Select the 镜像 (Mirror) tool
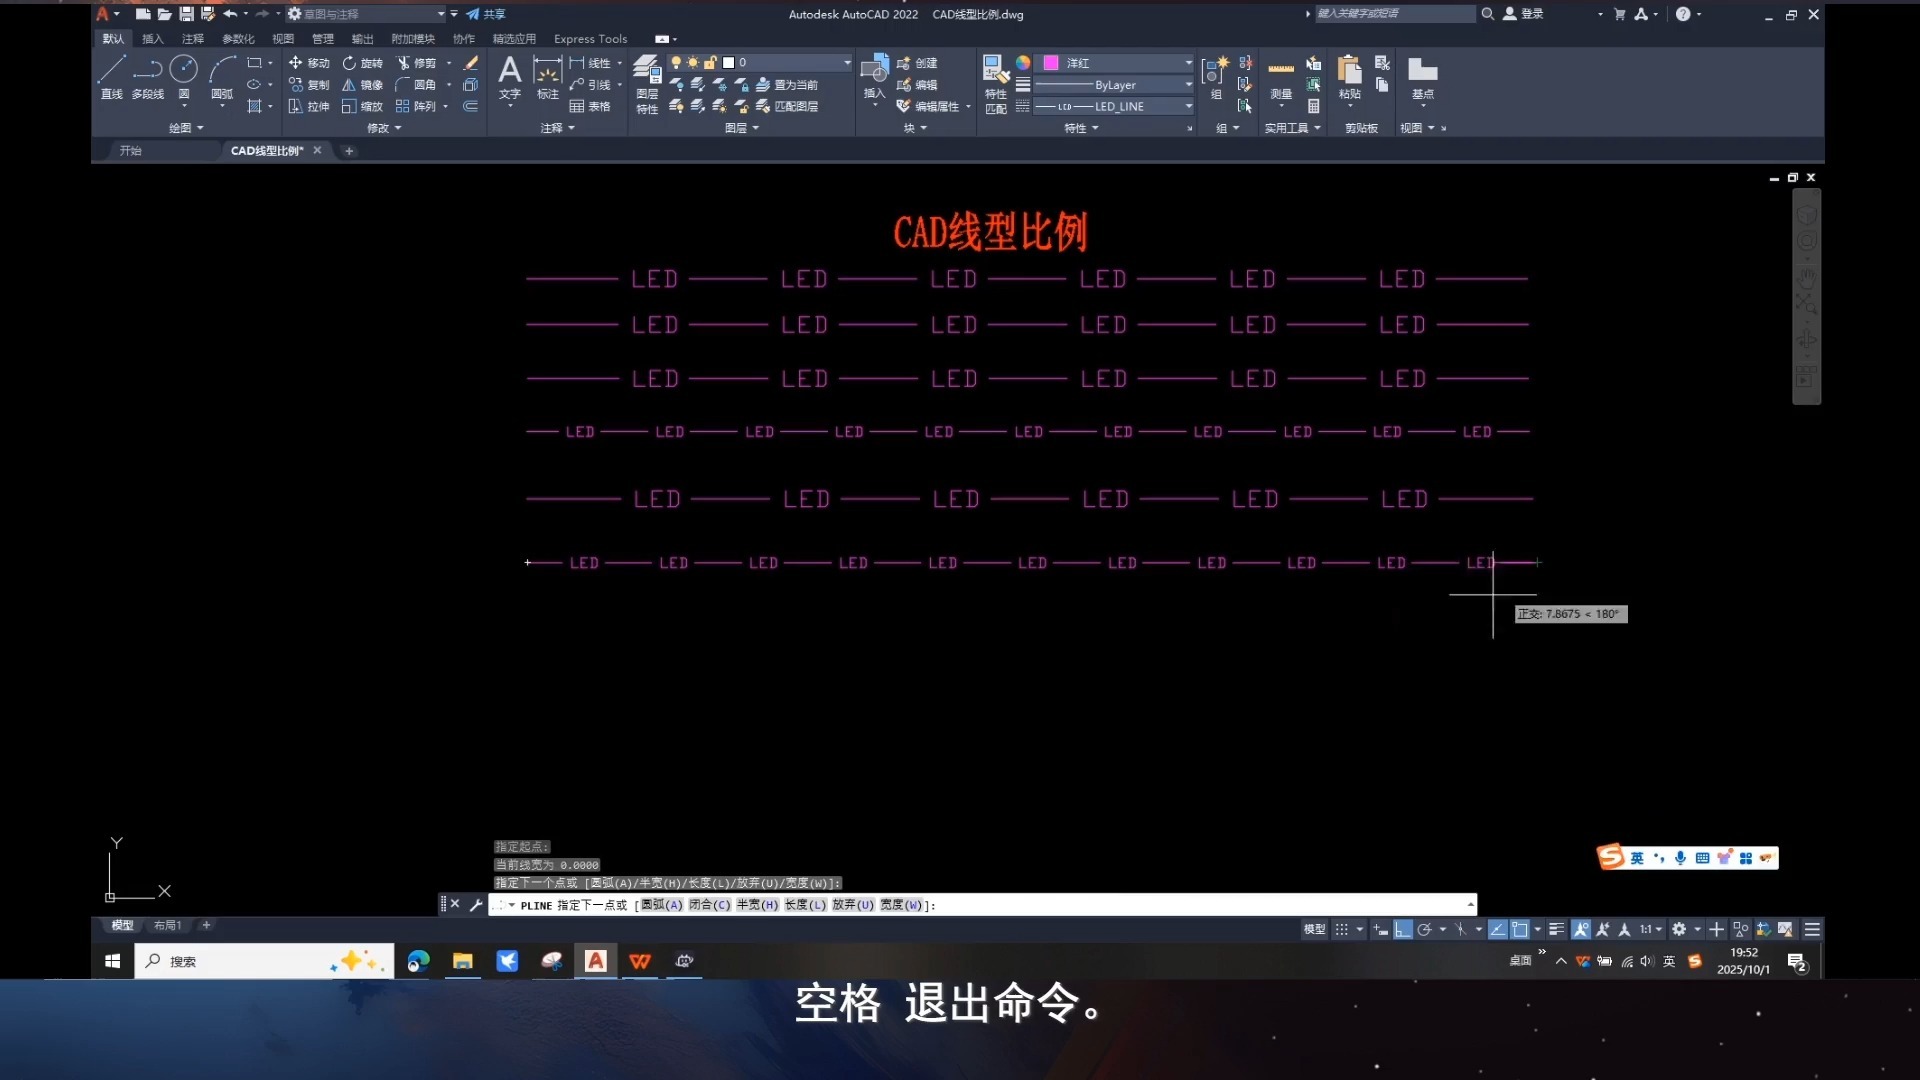 pyautogui.click(x=363, y=85)
